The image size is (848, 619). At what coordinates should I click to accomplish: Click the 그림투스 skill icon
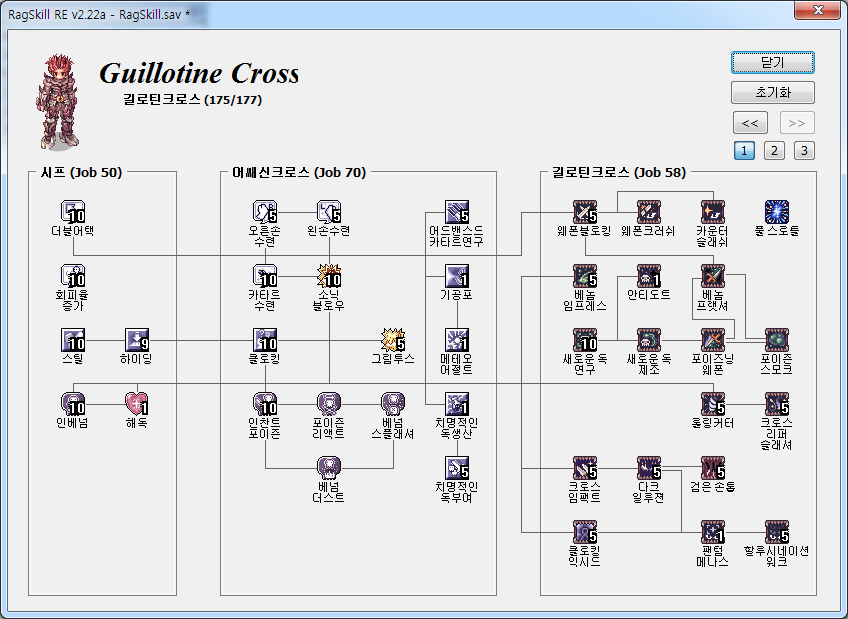tap(393, 340)
